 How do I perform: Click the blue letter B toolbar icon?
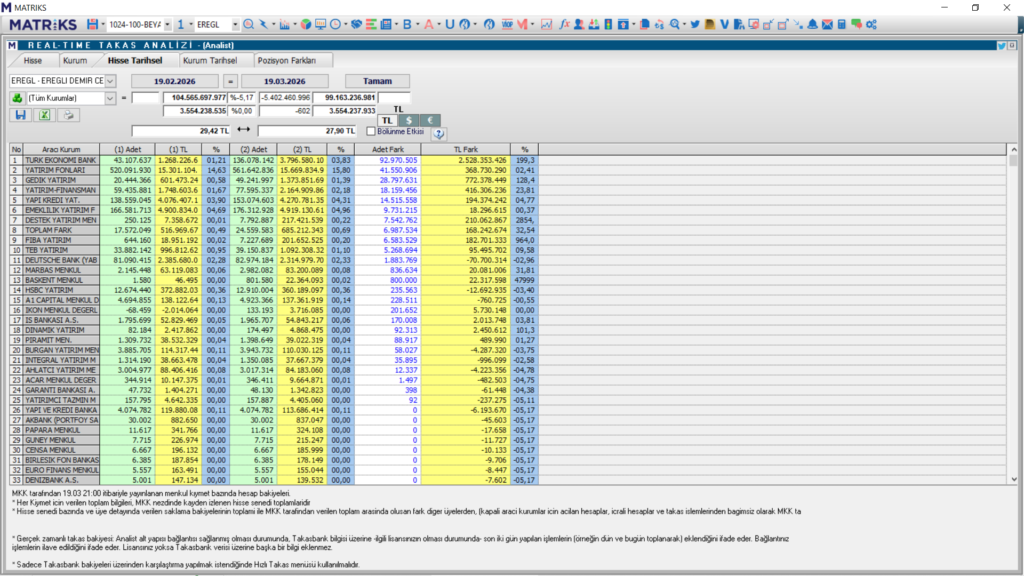pyautogui.click(x=407, y=24)
